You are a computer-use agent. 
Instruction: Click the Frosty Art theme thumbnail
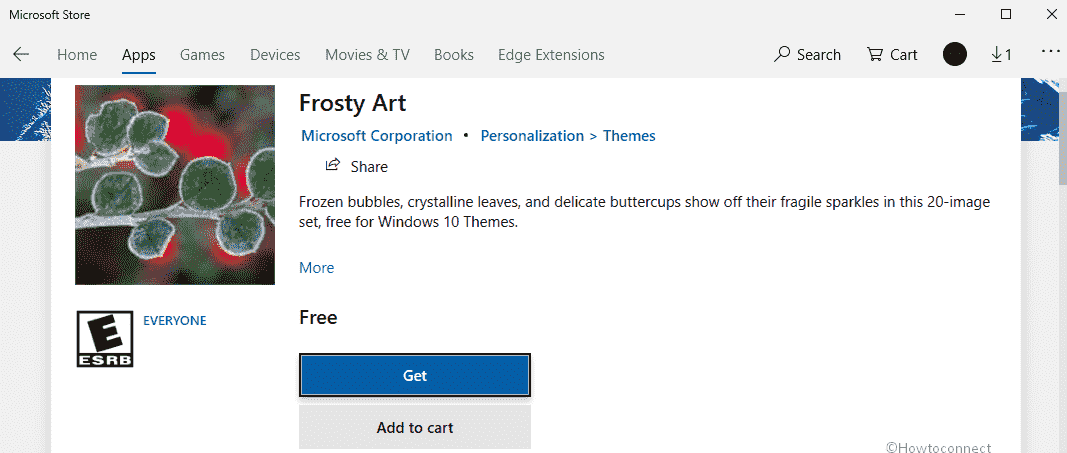175,185
